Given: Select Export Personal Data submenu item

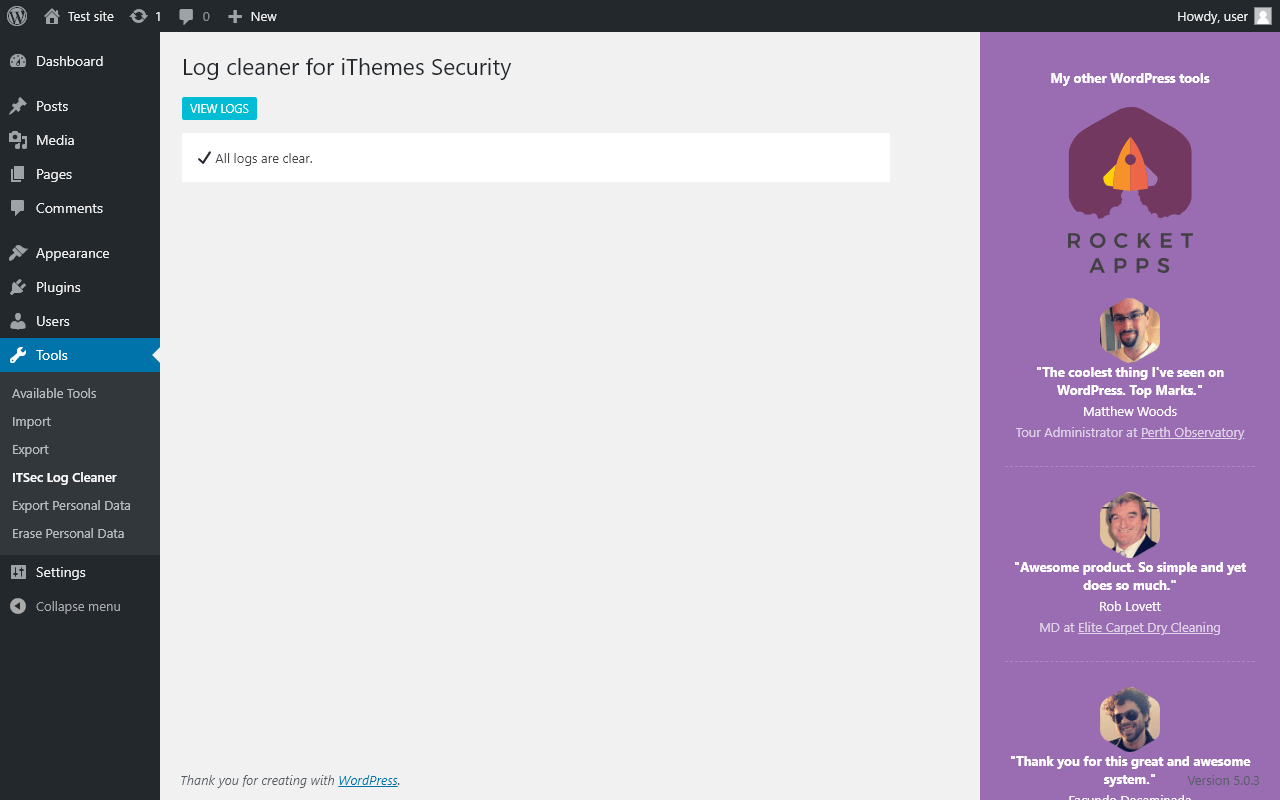Looking at the screenshot, I should click(x=71, y=505).
